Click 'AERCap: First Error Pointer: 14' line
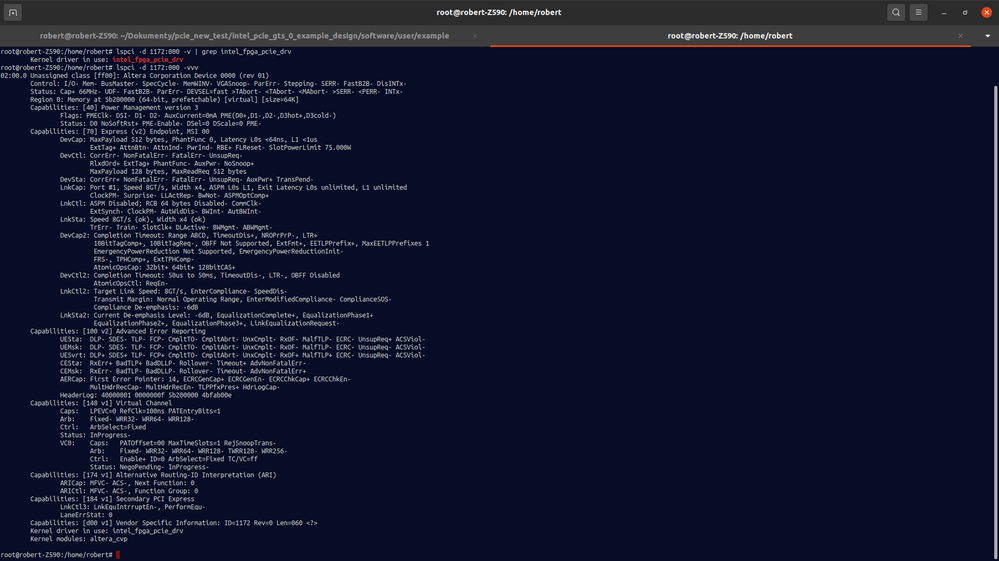The width and height of the screenshot is (999, 561). (205, 379)
